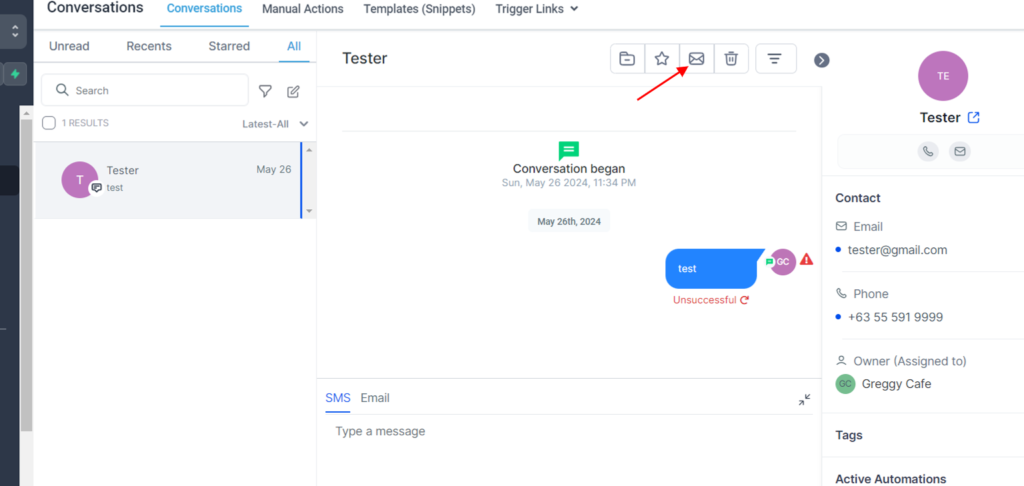Screen dimensions: 1024x486
Task: Open the Trigger Links dropdown menu
Action: click(x=537, y=9)
